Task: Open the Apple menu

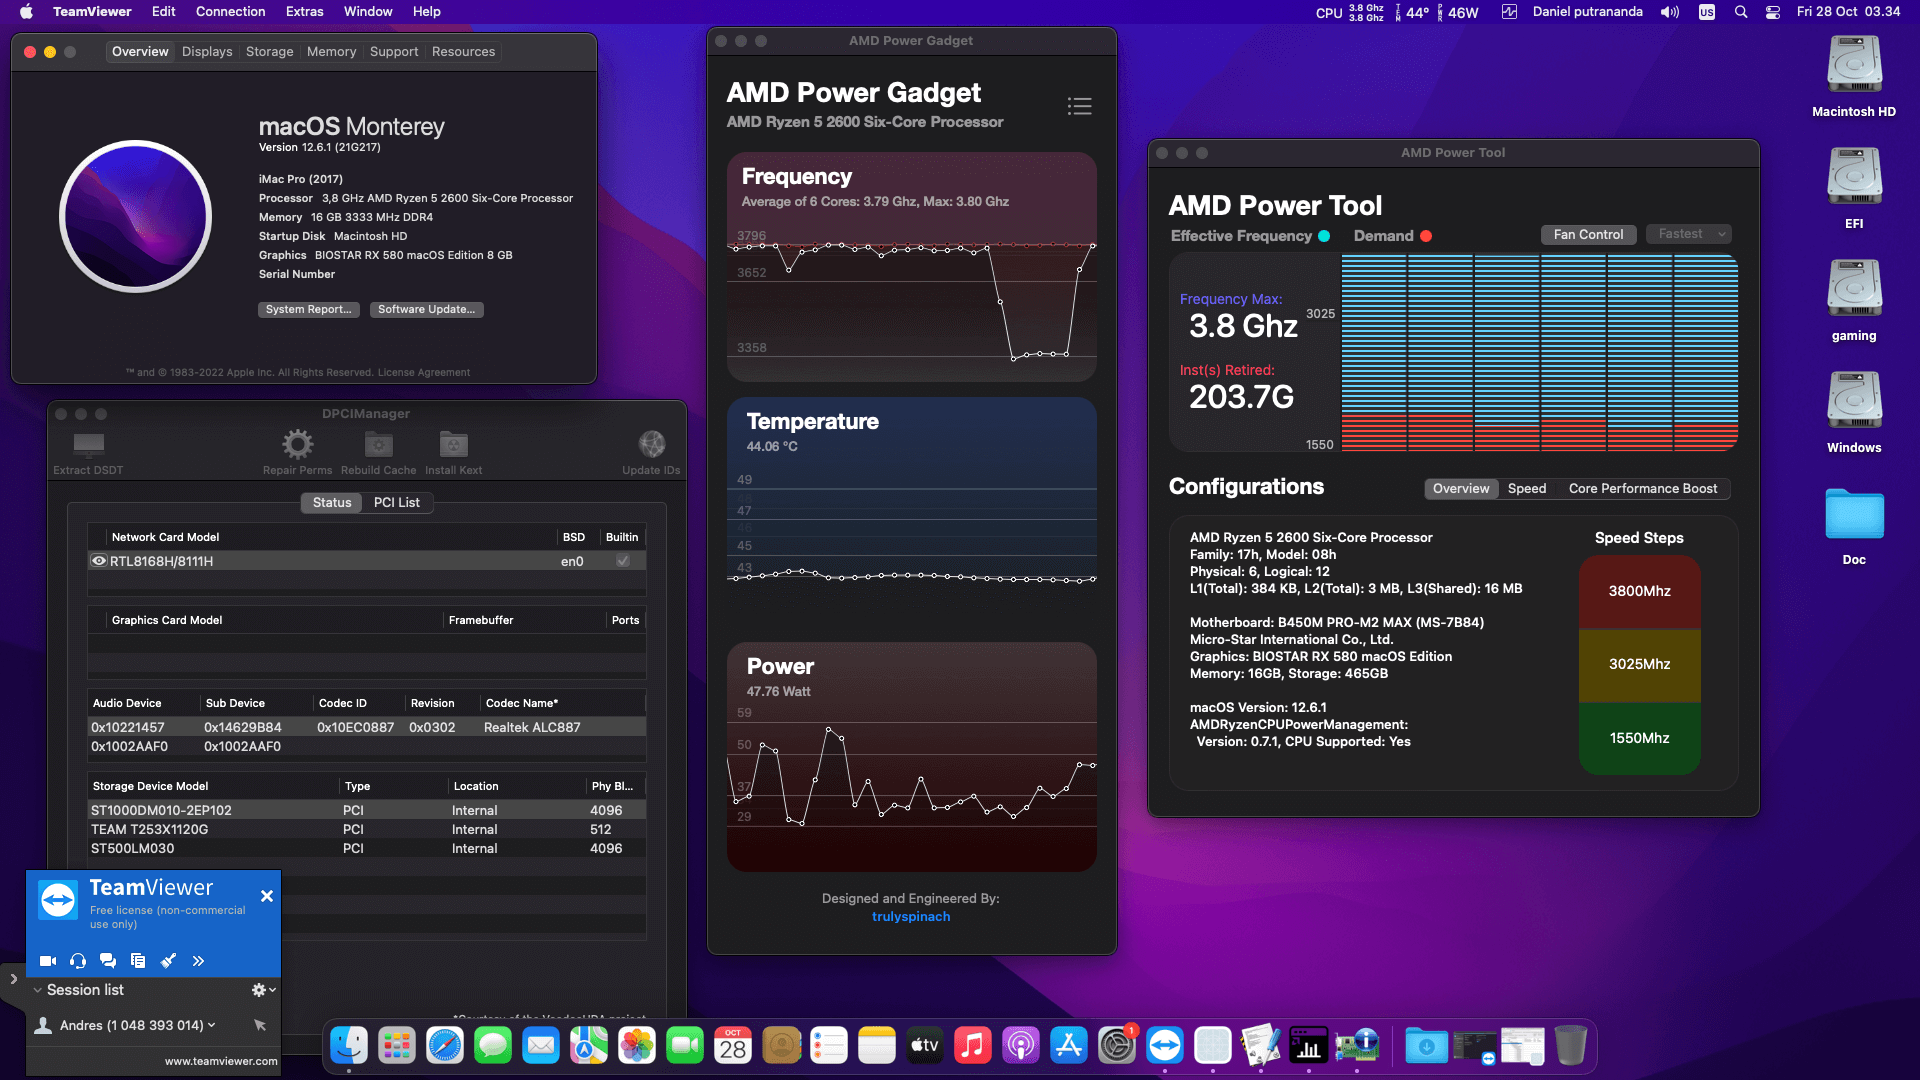Action: 26,12
